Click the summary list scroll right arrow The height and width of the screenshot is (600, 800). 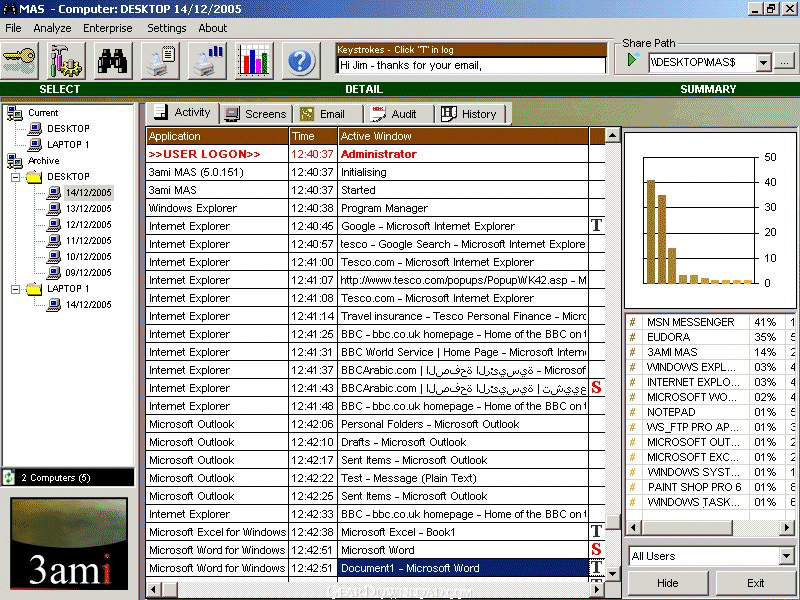(787, 527)
